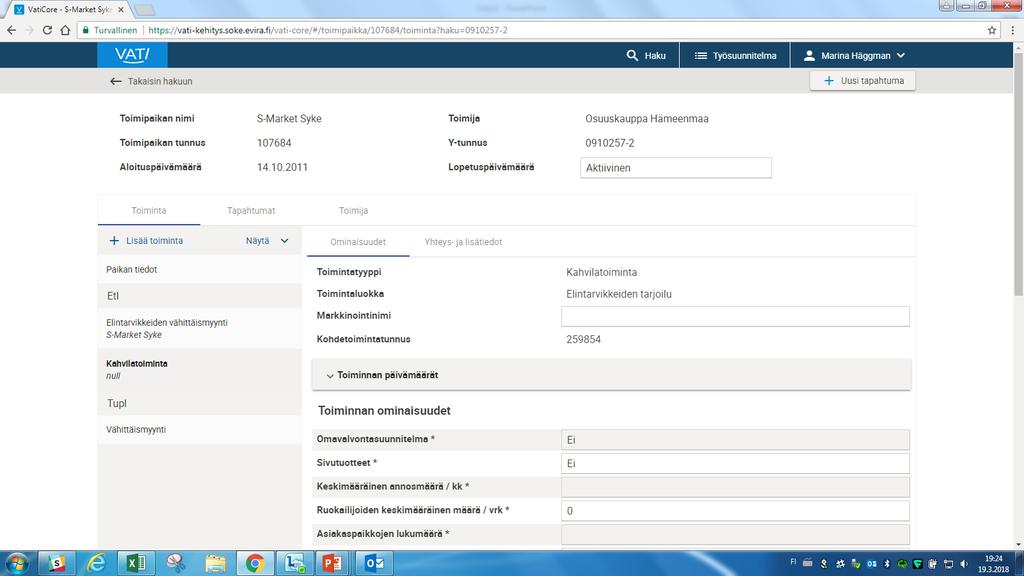Image resolution: width=1024 pixels, height=576 pixels.
Task: Switch to the Toimija tab
Action: (x=353, y=210)
